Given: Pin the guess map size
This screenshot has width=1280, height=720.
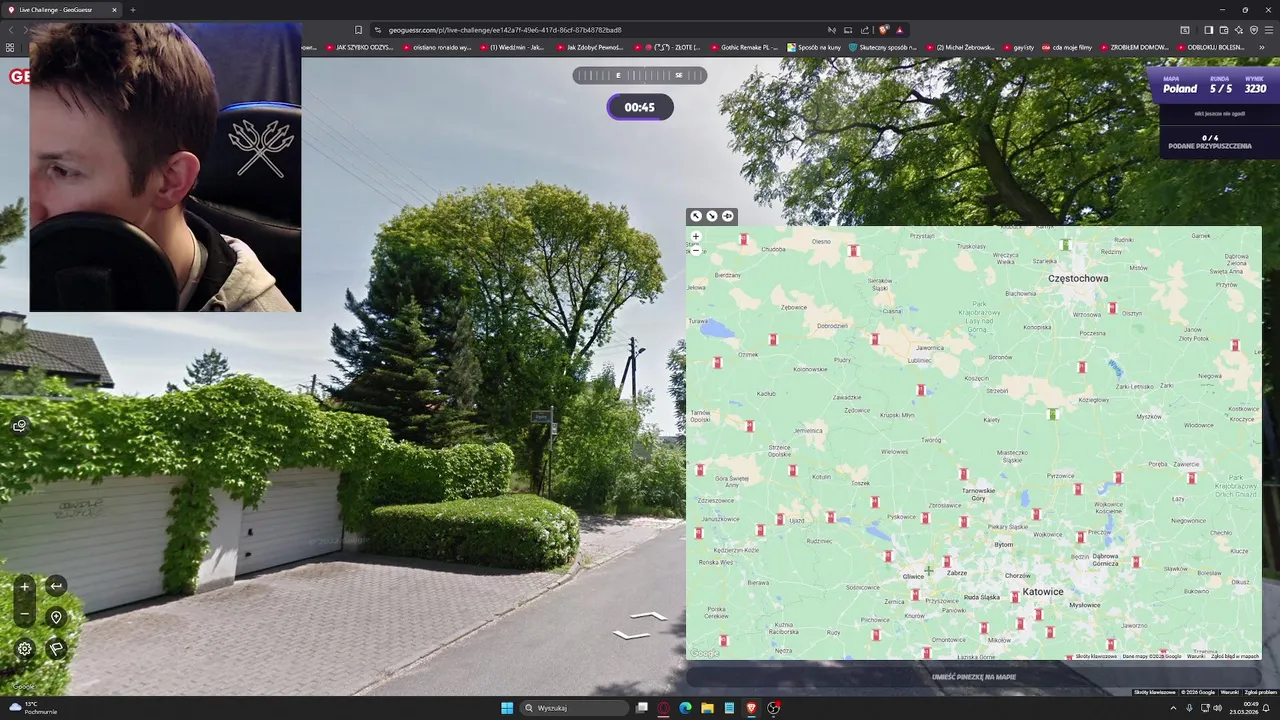Looking at the screenshot, I should pyautogui.click(x=728, y=216).
